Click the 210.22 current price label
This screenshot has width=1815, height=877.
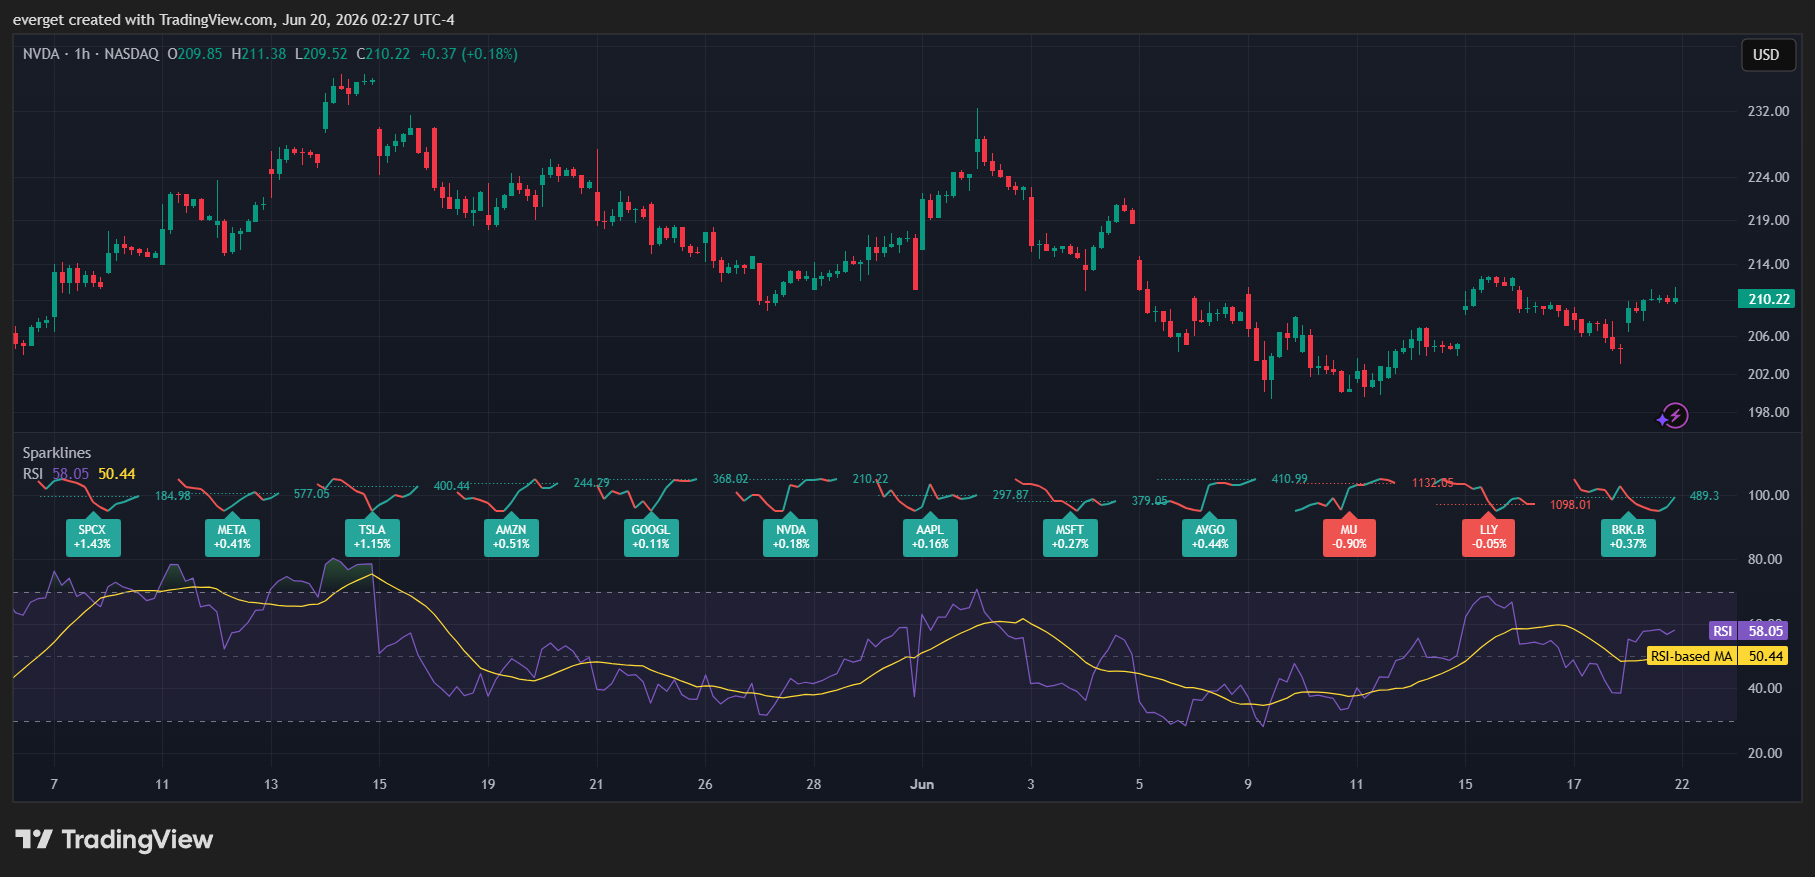[1768, 299]
